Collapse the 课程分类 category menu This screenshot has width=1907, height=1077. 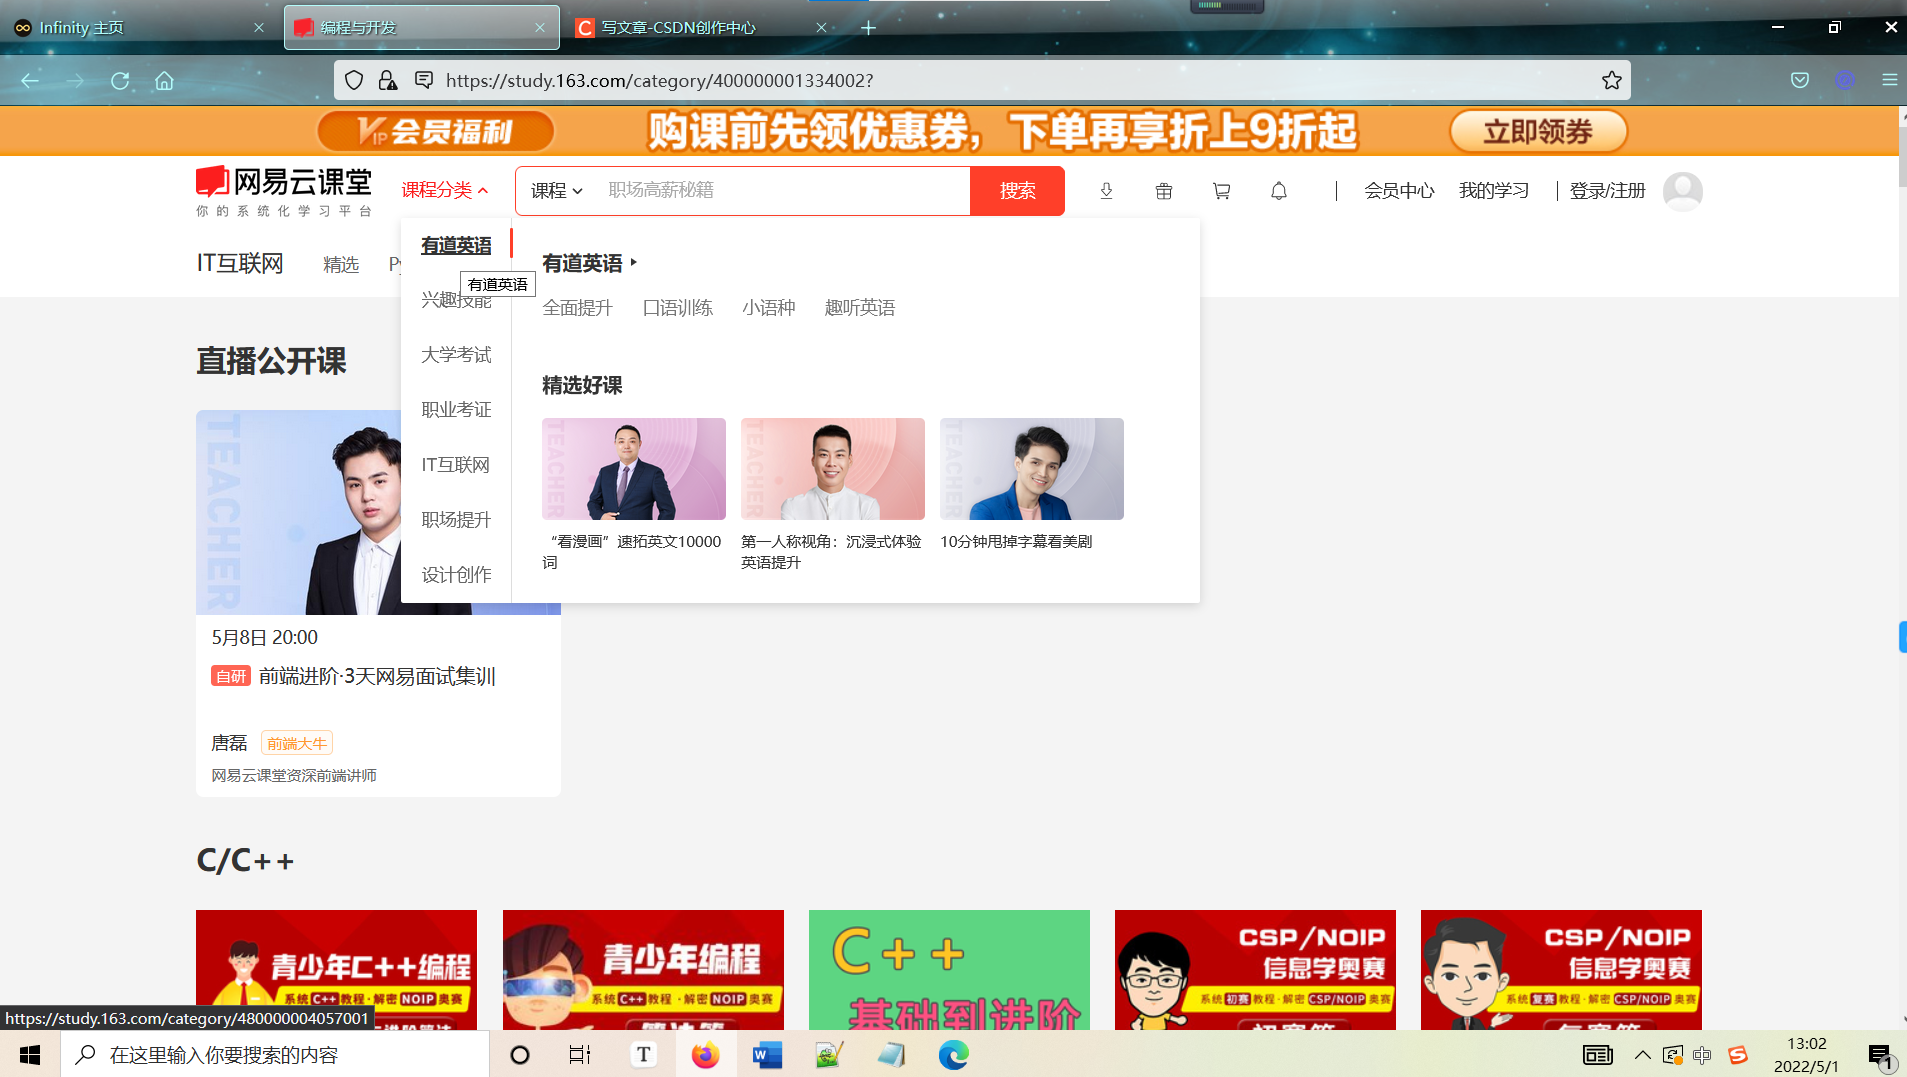pos(445,190)
